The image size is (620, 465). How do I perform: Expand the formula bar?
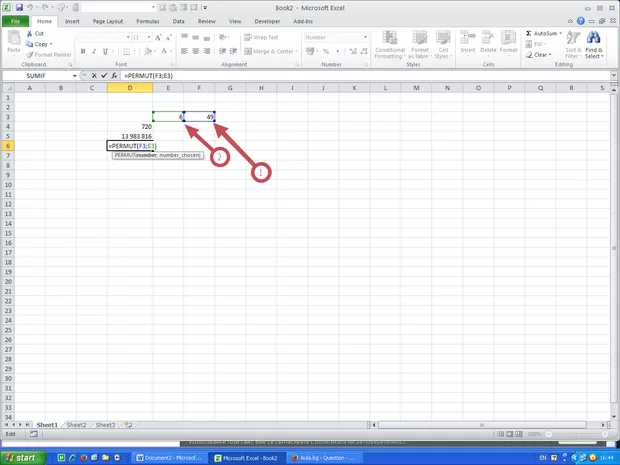614,76
